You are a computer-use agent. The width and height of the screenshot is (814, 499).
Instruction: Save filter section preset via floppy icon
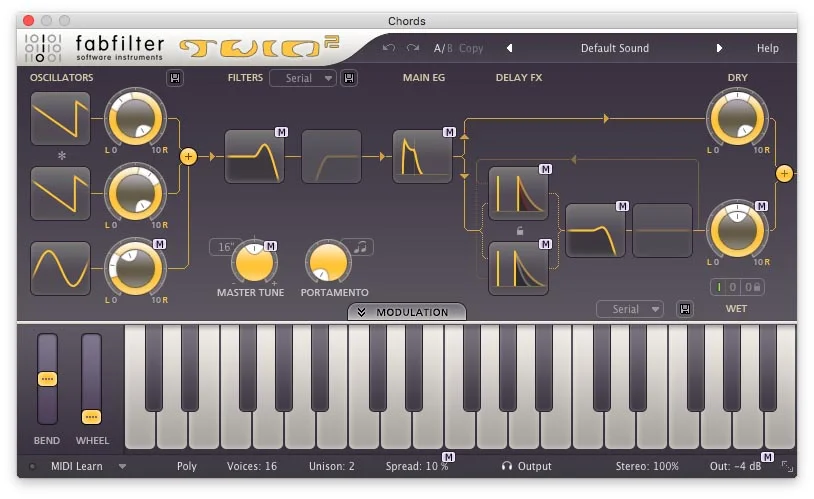coord(349,78)
